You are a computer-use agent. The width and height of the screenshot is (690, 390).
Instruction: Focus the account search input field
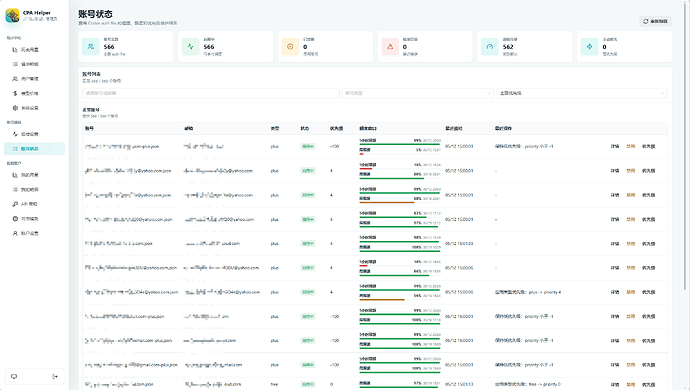(x=211, y=93)
